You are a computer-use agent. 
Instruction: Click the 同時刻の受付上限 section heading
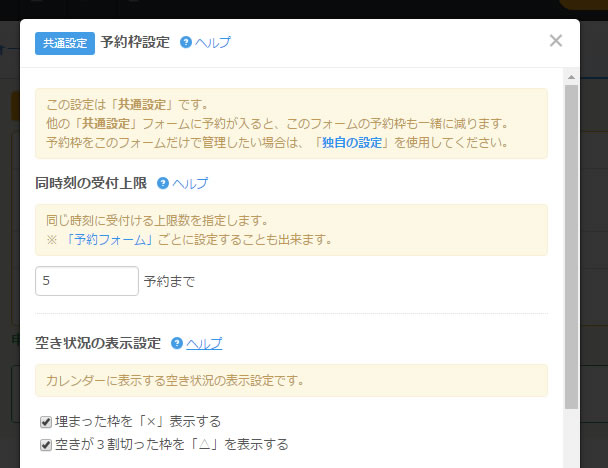click(x=91, y=184)
